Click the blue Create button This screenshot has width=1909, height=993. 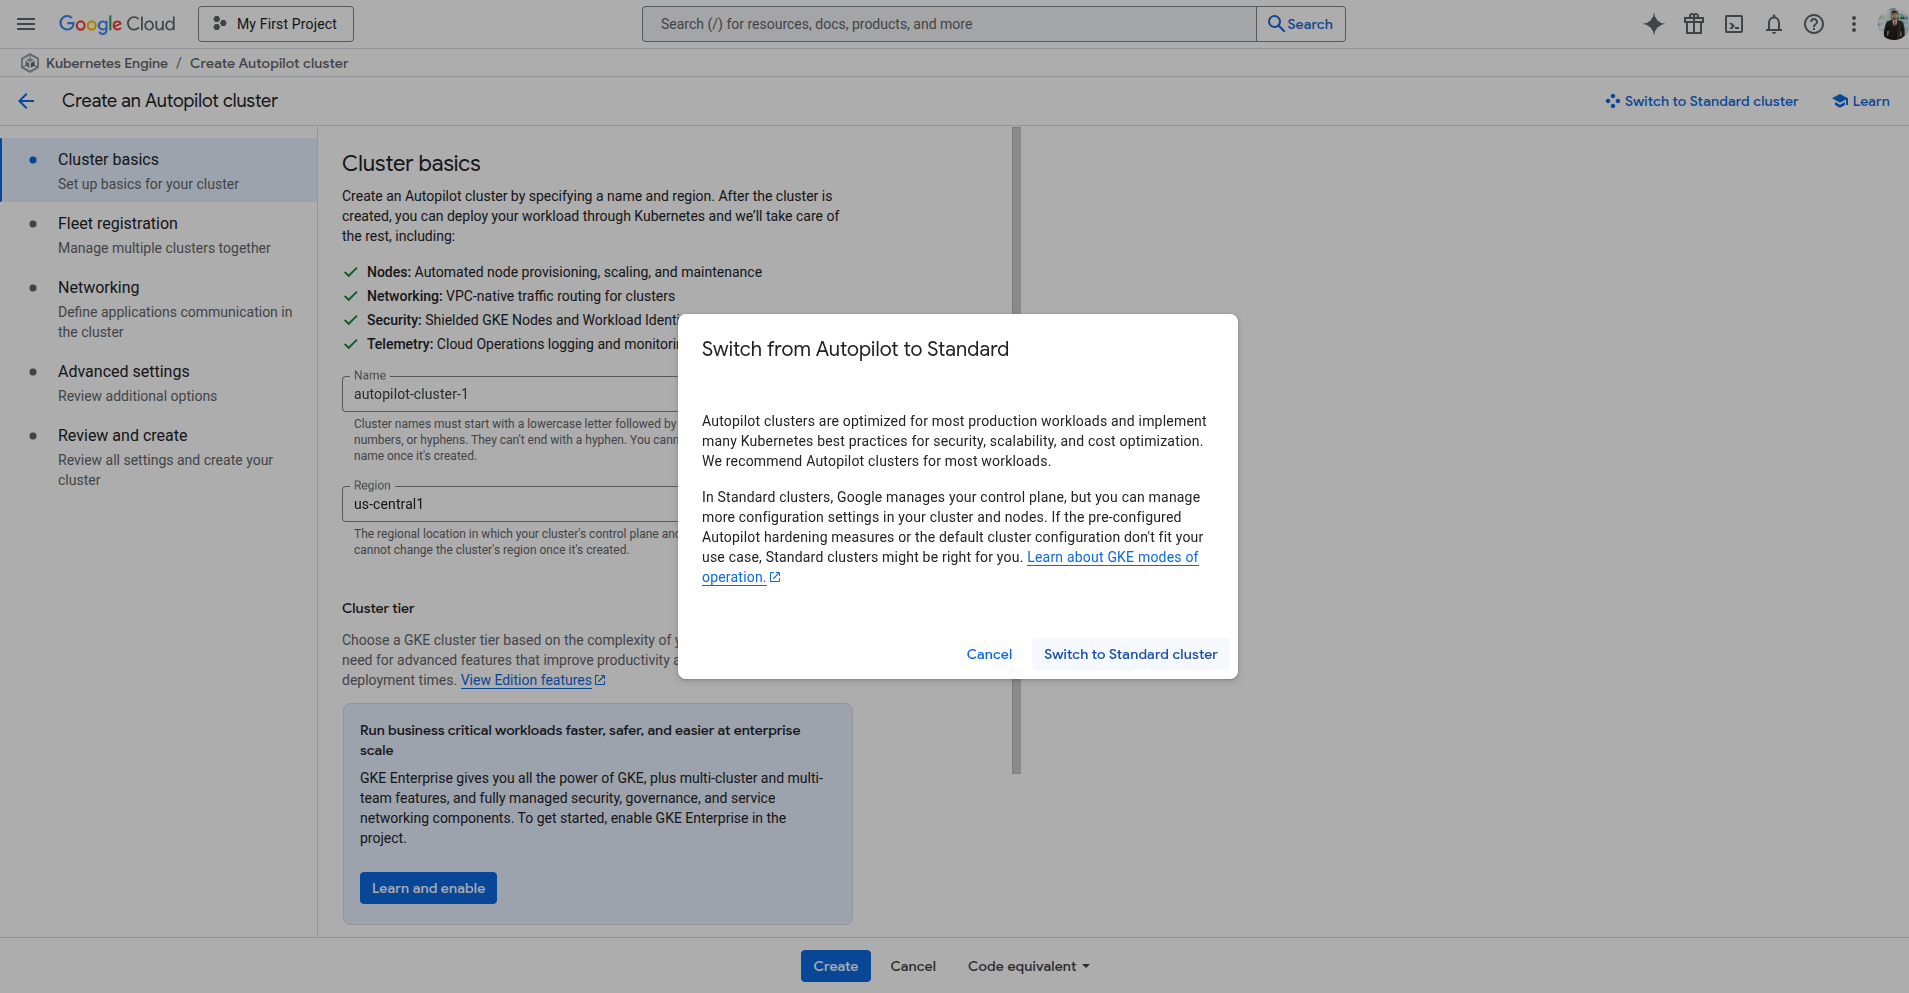(x=836, y=966)
